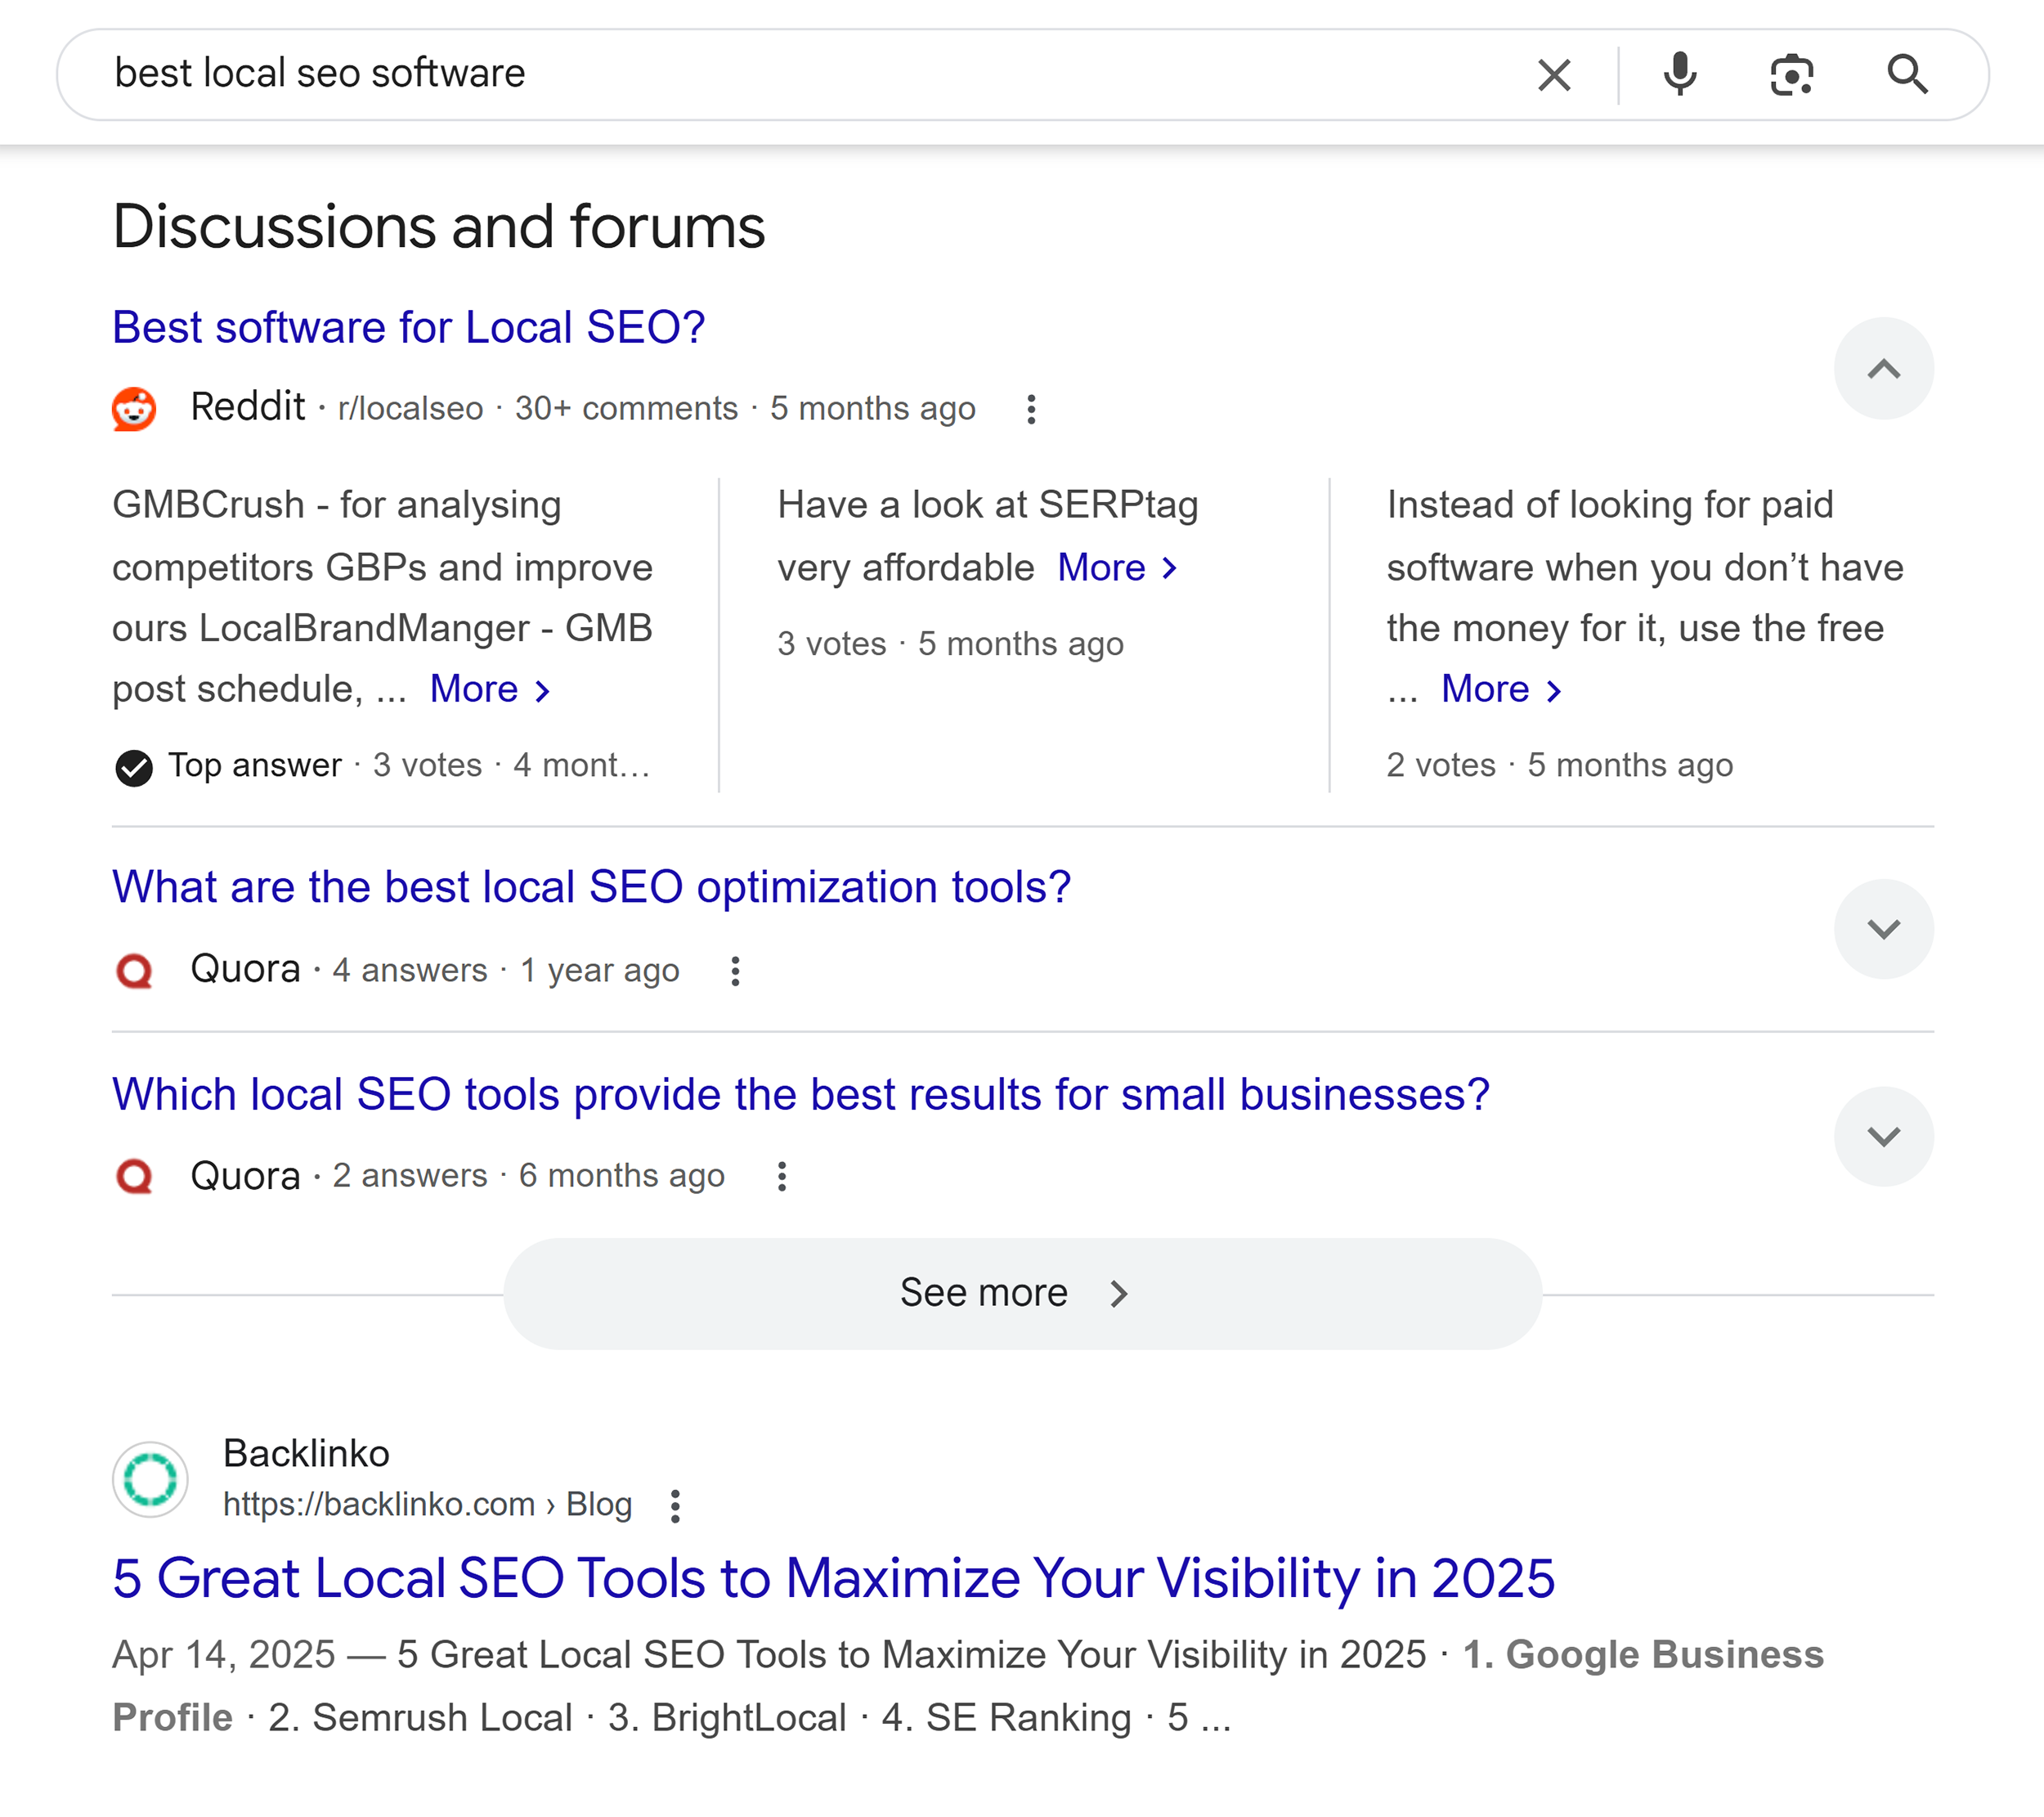
Task: Start voice search with microphone icon
Action: coord(1680,75)
